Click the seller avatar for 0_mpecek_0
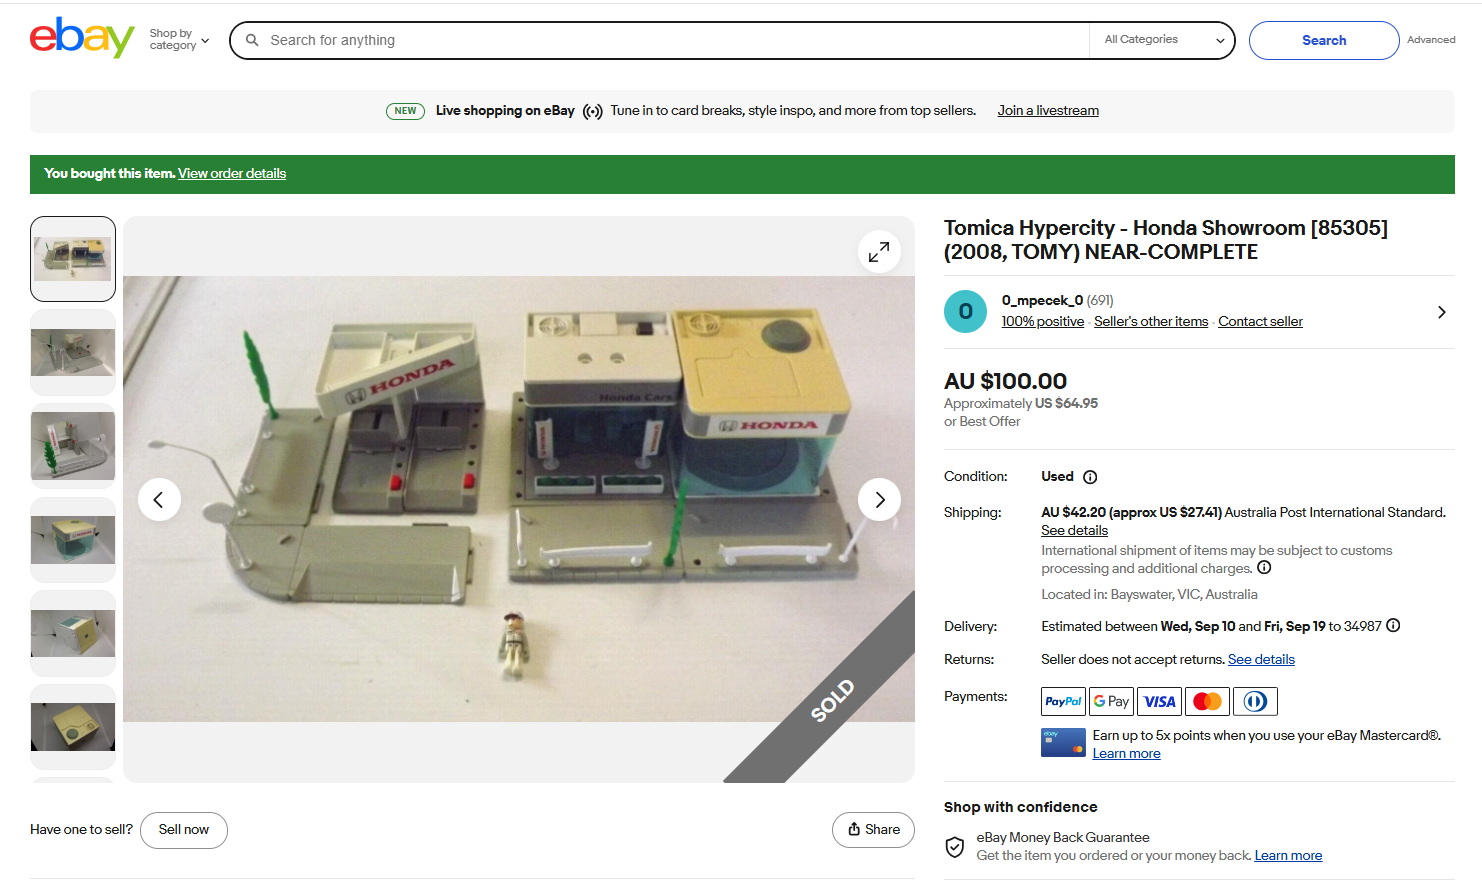 [x=965, y=311]
